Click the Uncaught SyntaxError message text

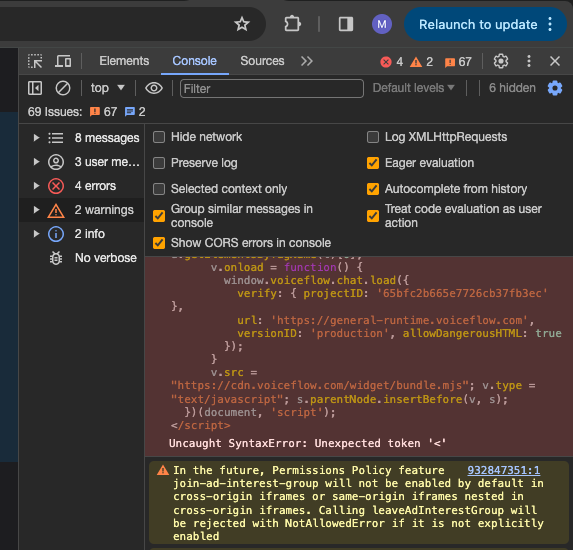pos(307,443)
